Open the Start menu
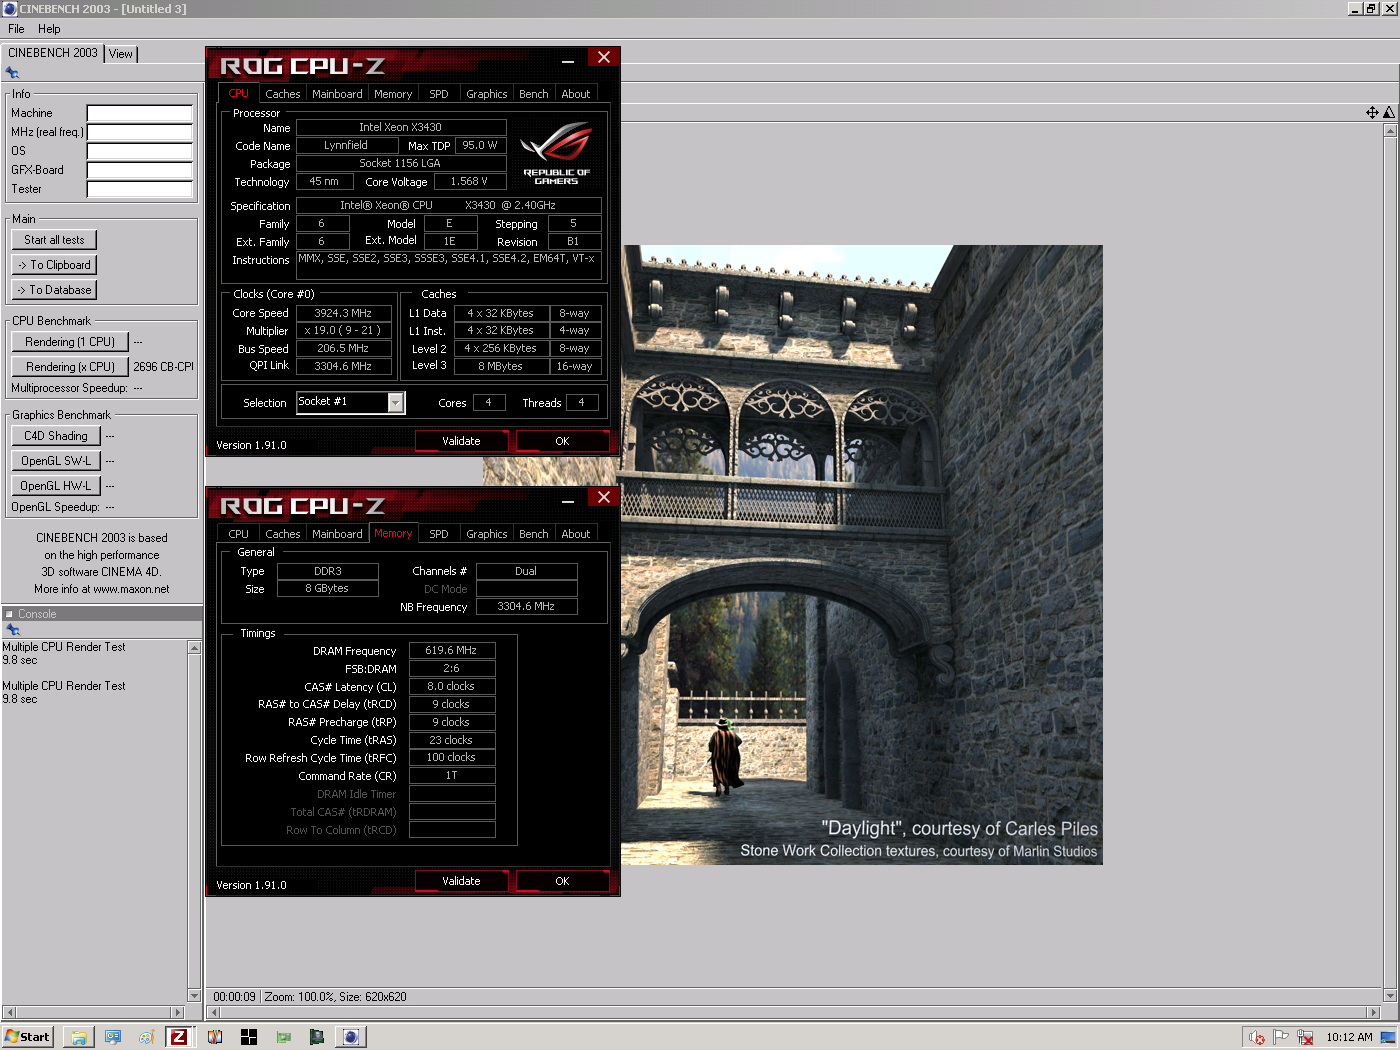This screenshot has width=1400, height=1050. [27, 1037]
